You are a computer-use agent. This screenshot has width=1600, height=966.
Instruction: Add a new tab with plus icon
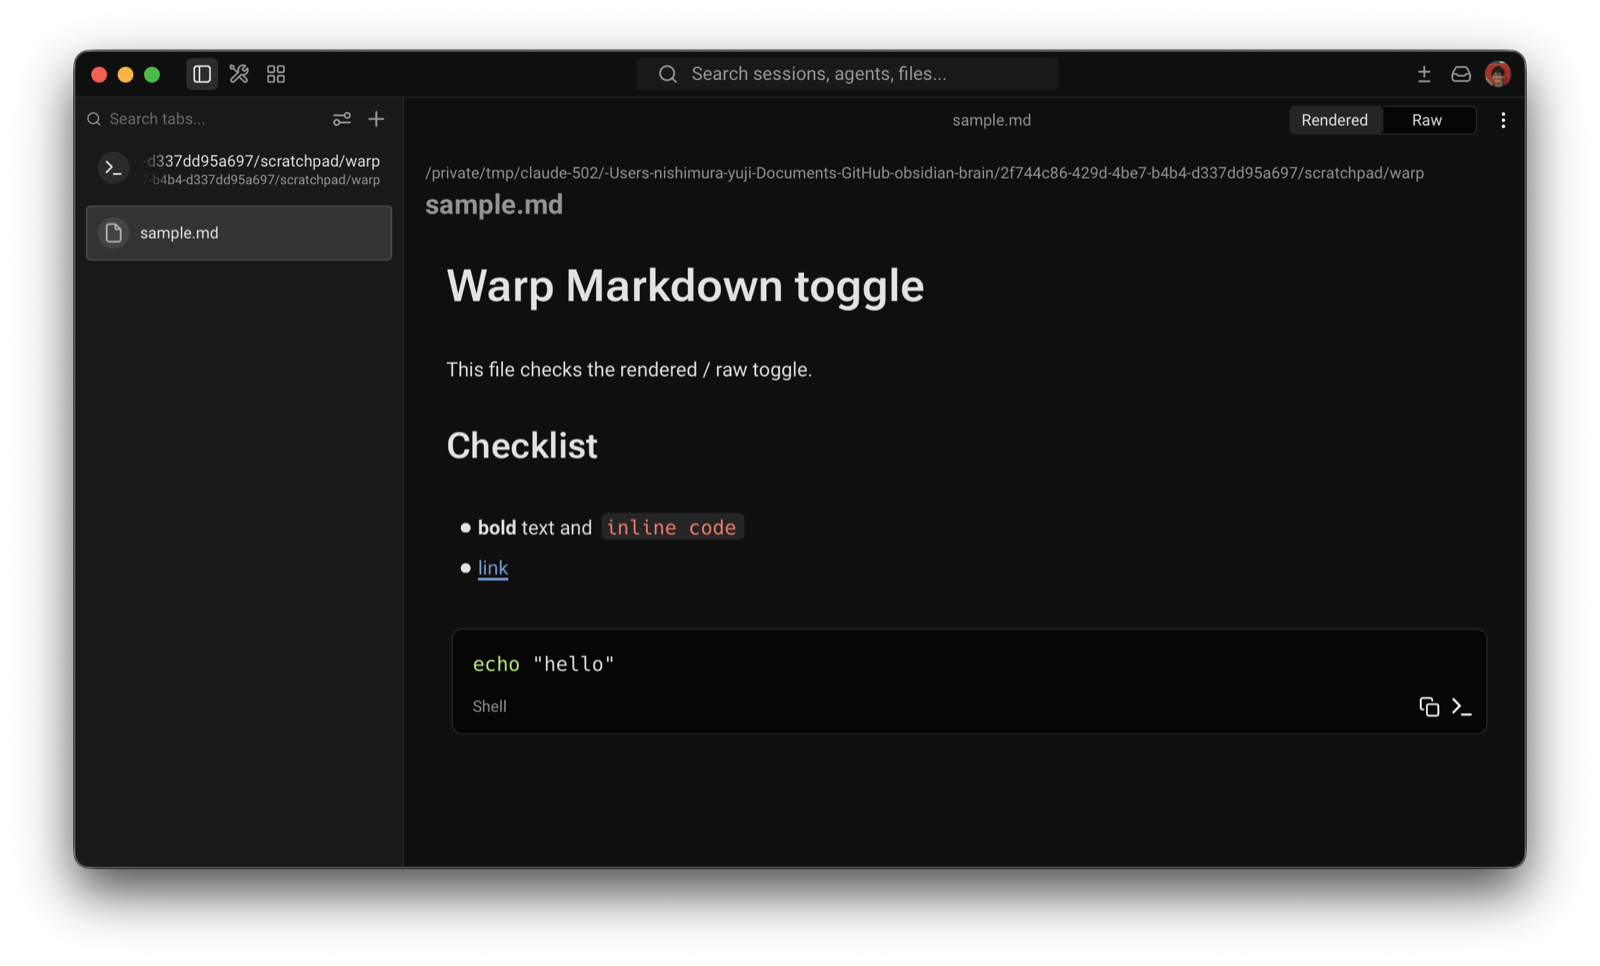[376, 119]
